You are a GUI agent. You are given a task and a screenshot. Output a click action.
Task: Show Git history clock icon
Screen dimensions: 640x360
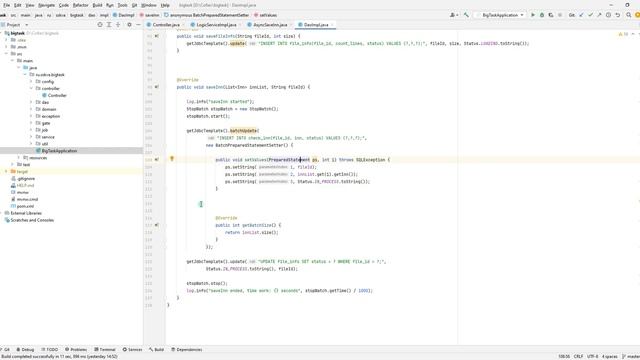coord(608,15)
